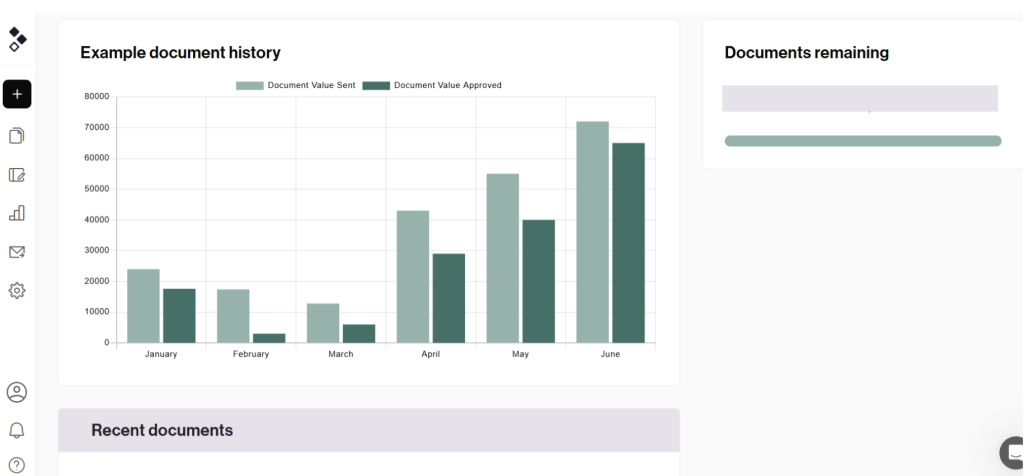Open the settings gear icon
Image resolution: width=1024 pixels, height=476 pixels.
tap(17, 291)
